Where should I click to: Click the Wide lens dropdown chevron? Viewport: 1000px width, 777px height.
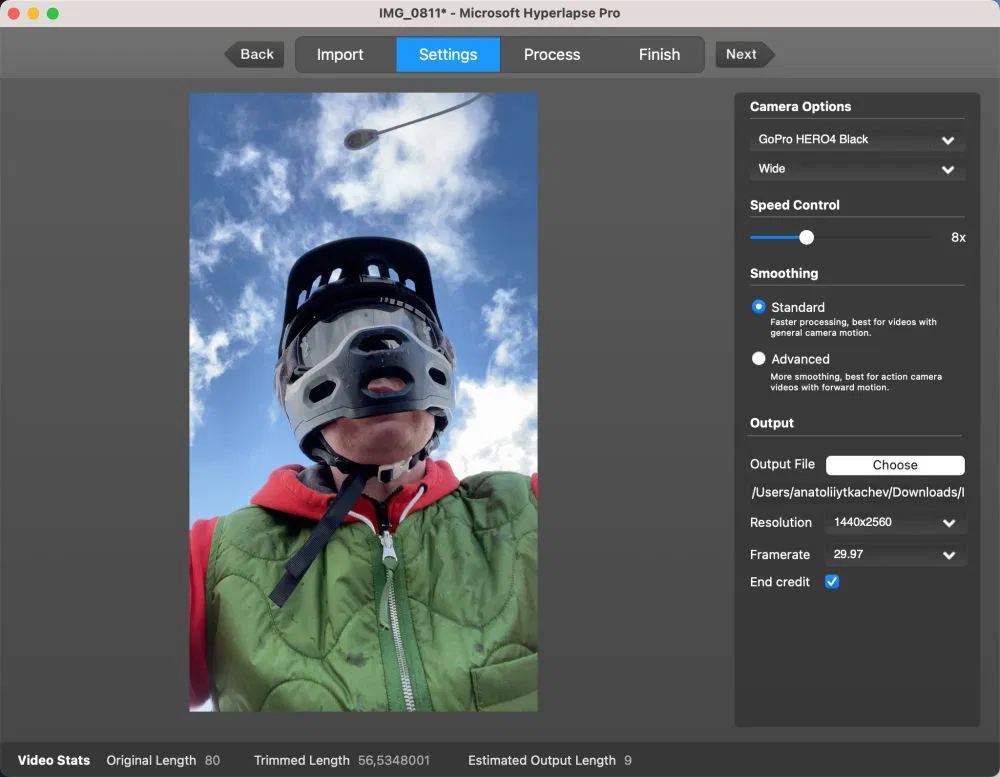tap(946, 169)
